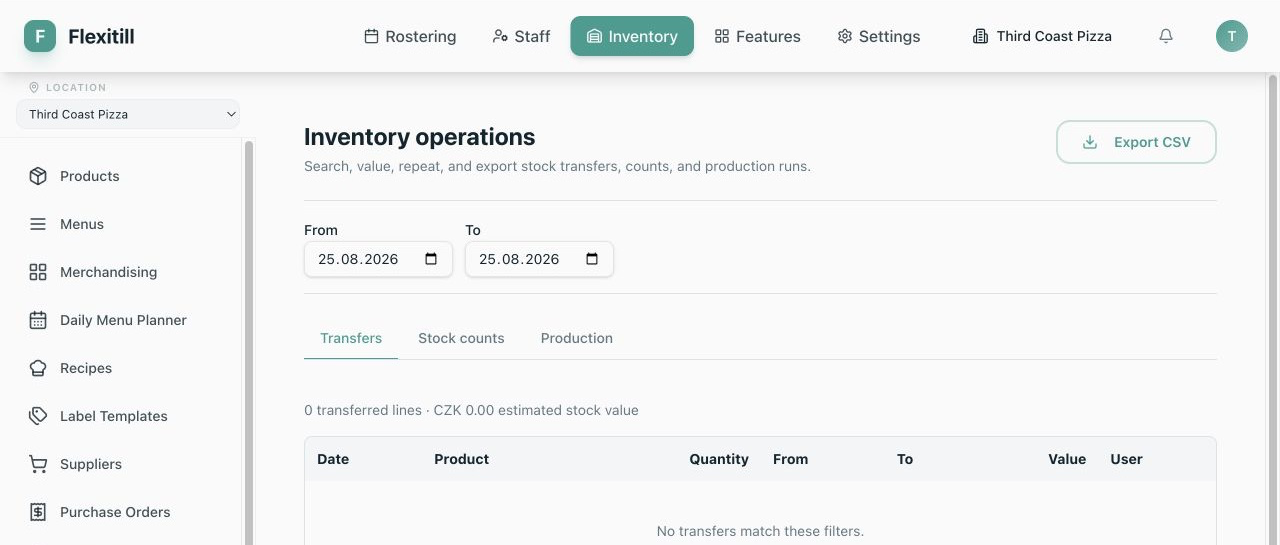The image size is (1280, 545).
Task: Click the transferred lines summary text
Action: (471, 410)
